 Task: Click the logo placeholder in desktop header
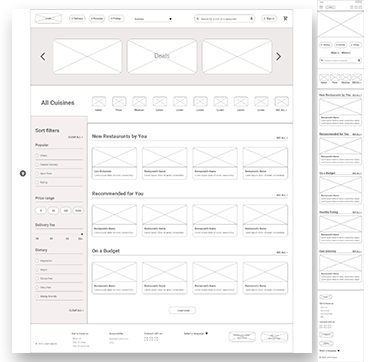coord(48,18)
